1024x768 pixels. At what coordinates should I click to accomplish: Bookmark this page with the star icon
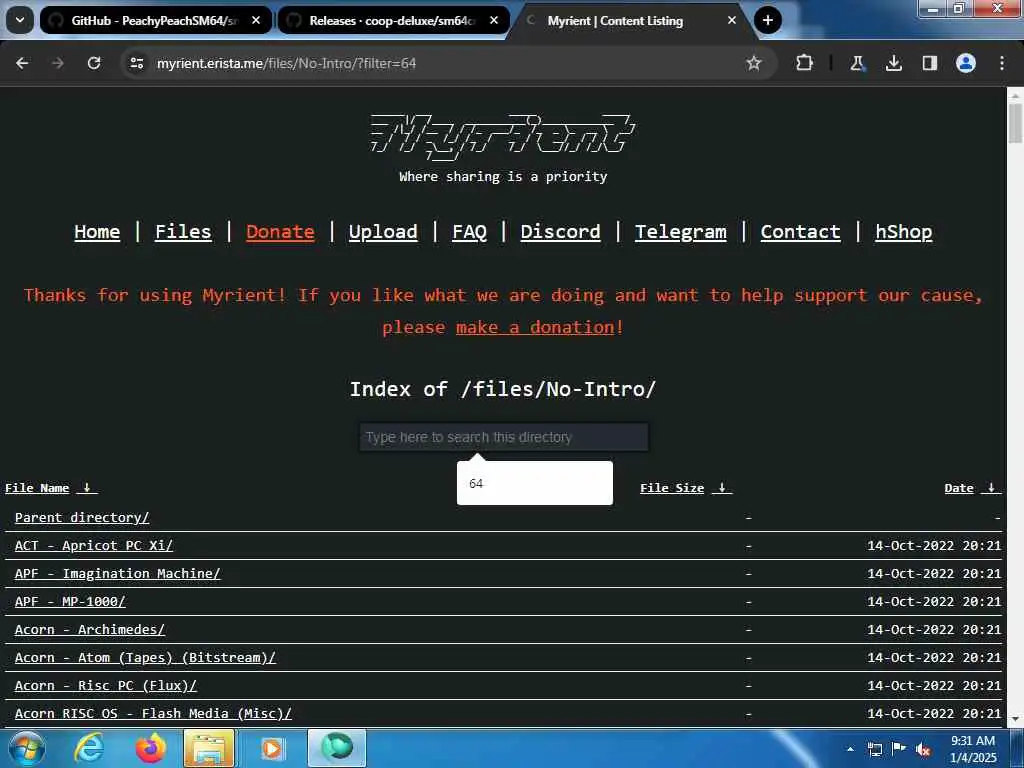pos(754,63)
